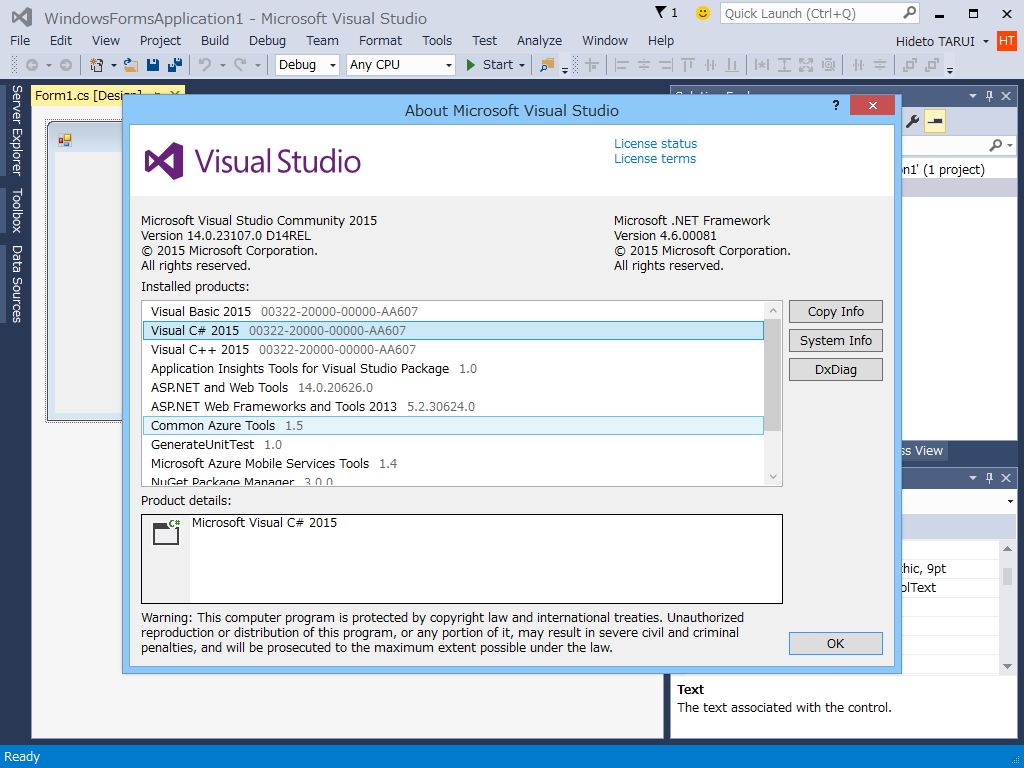Open the Redo history dropdown arrow
This screenshot has width=1024, height=768.
coord(257,65)
